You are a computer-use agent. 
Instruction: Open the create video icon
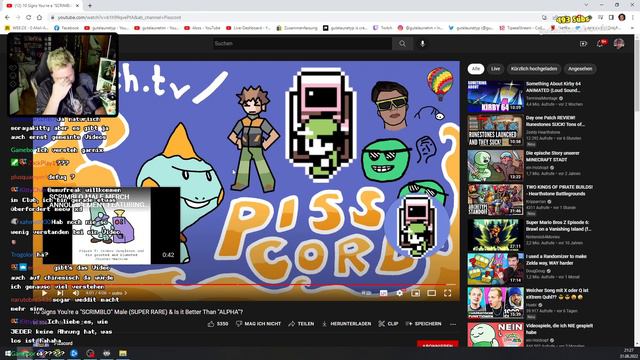(x=583, y=44)
